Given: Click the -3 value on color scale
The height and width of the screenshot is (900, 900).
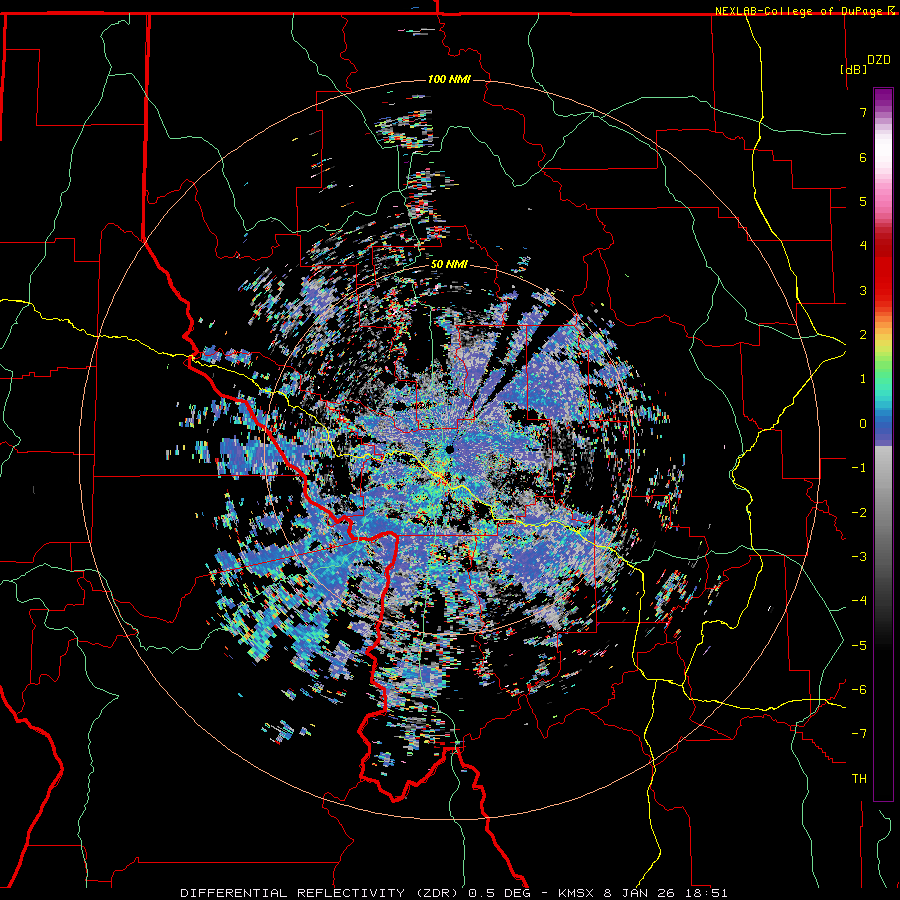Looking at the screenshot, I should coord(859,557).
